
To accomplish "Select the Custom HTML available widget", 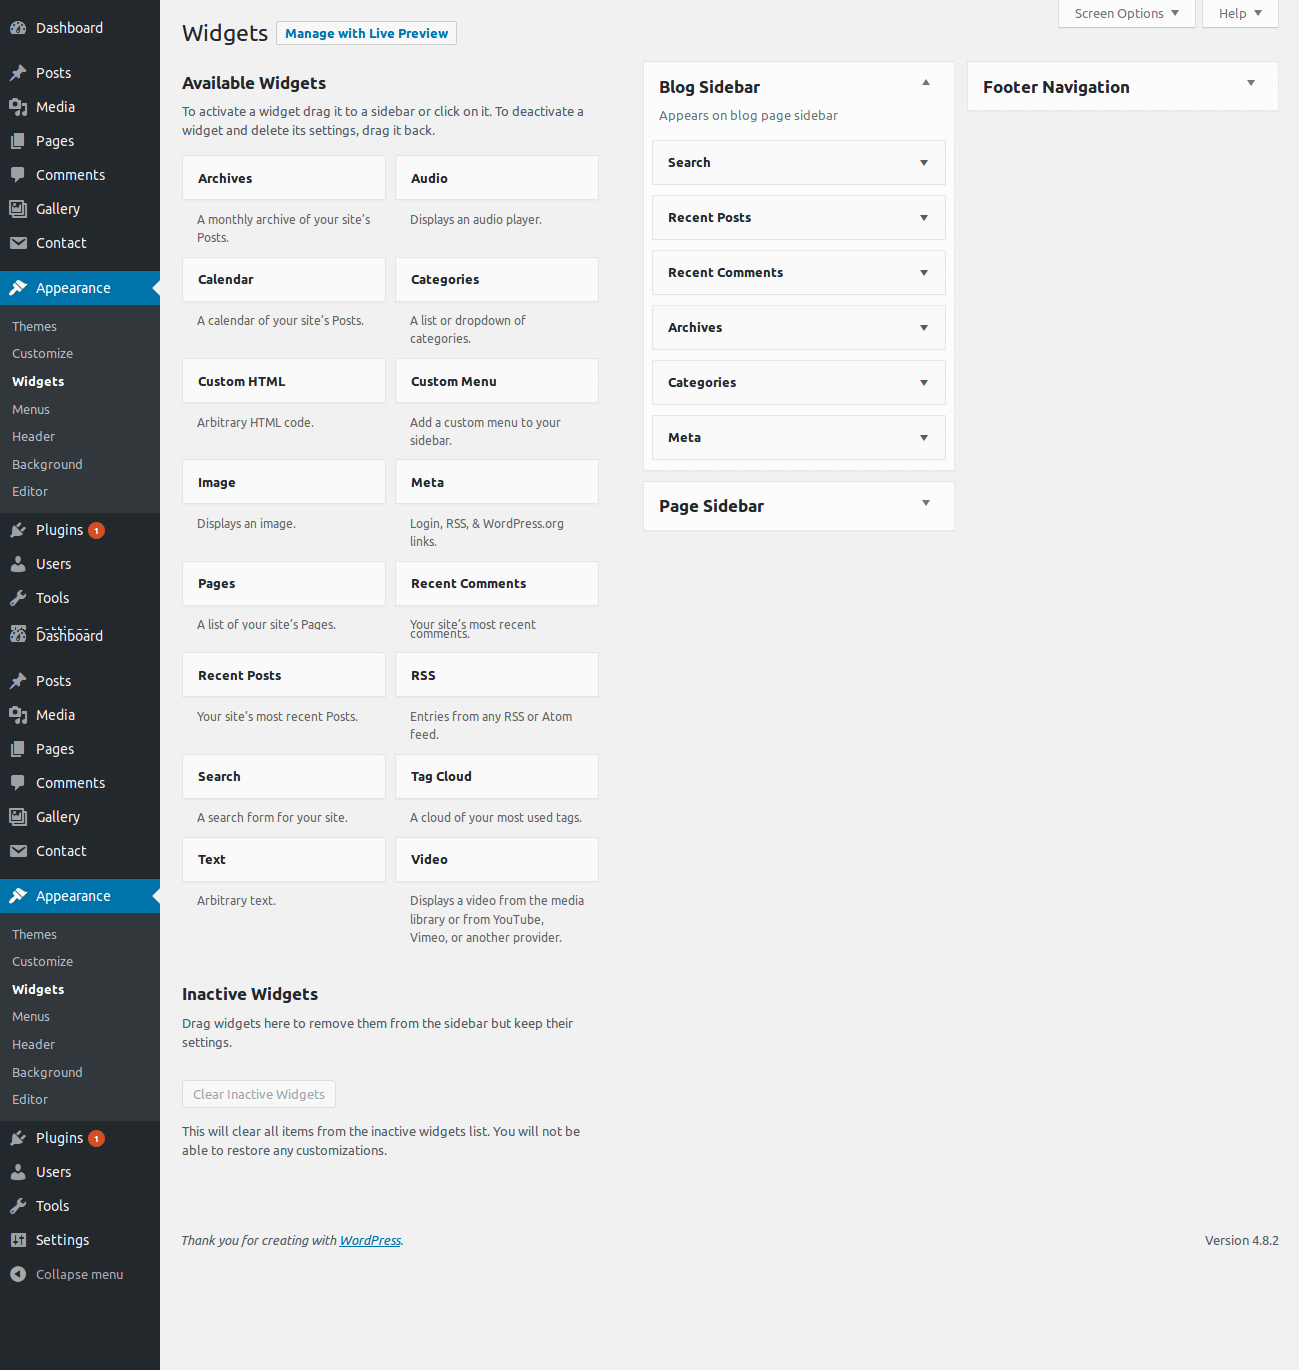I will (x=283, y=382).
